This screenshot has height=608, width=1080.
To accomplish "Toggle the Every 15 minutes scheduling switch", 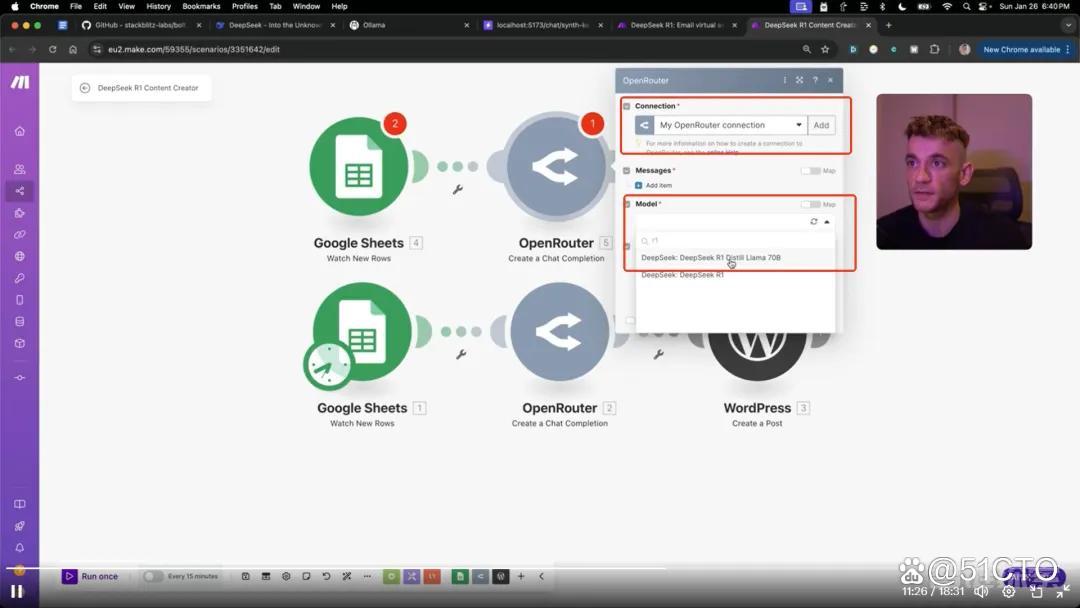I will click(x=153, y=576).
